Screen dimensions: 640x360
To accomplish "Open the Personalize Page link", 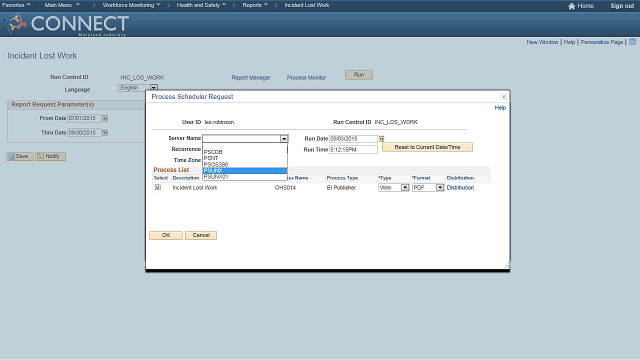I will 602,42.
